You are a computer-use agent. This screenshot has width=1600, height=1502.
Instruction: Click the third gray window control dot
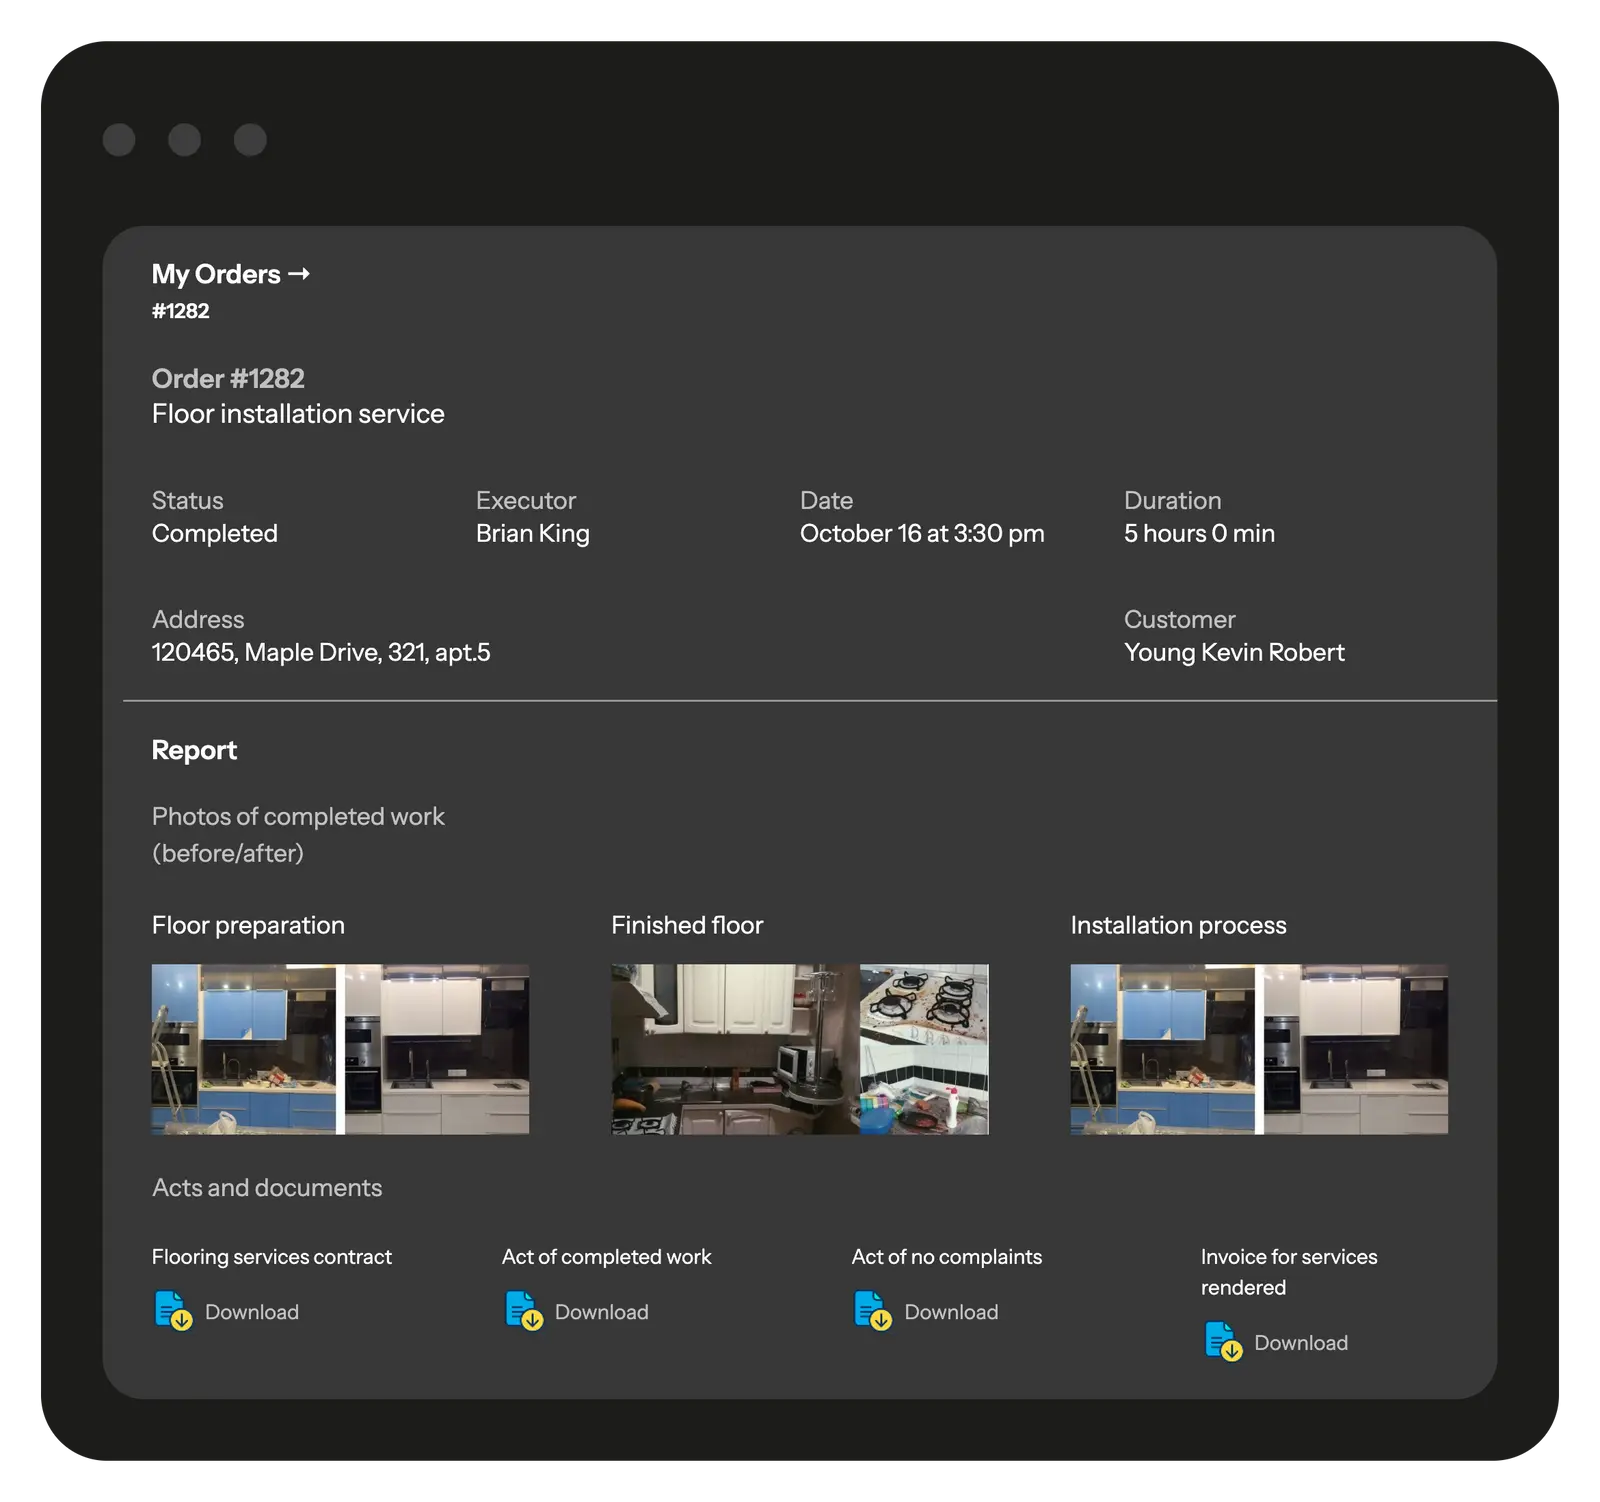250,140
